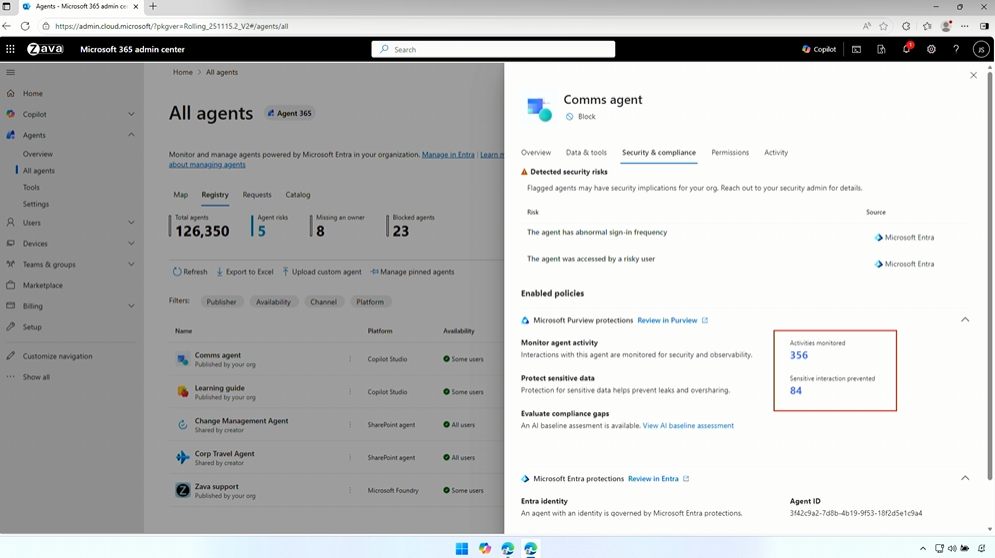Click the Corp Travel Agent icon
Viewport: 995px width, 558px height.
(x=183, y=457)
